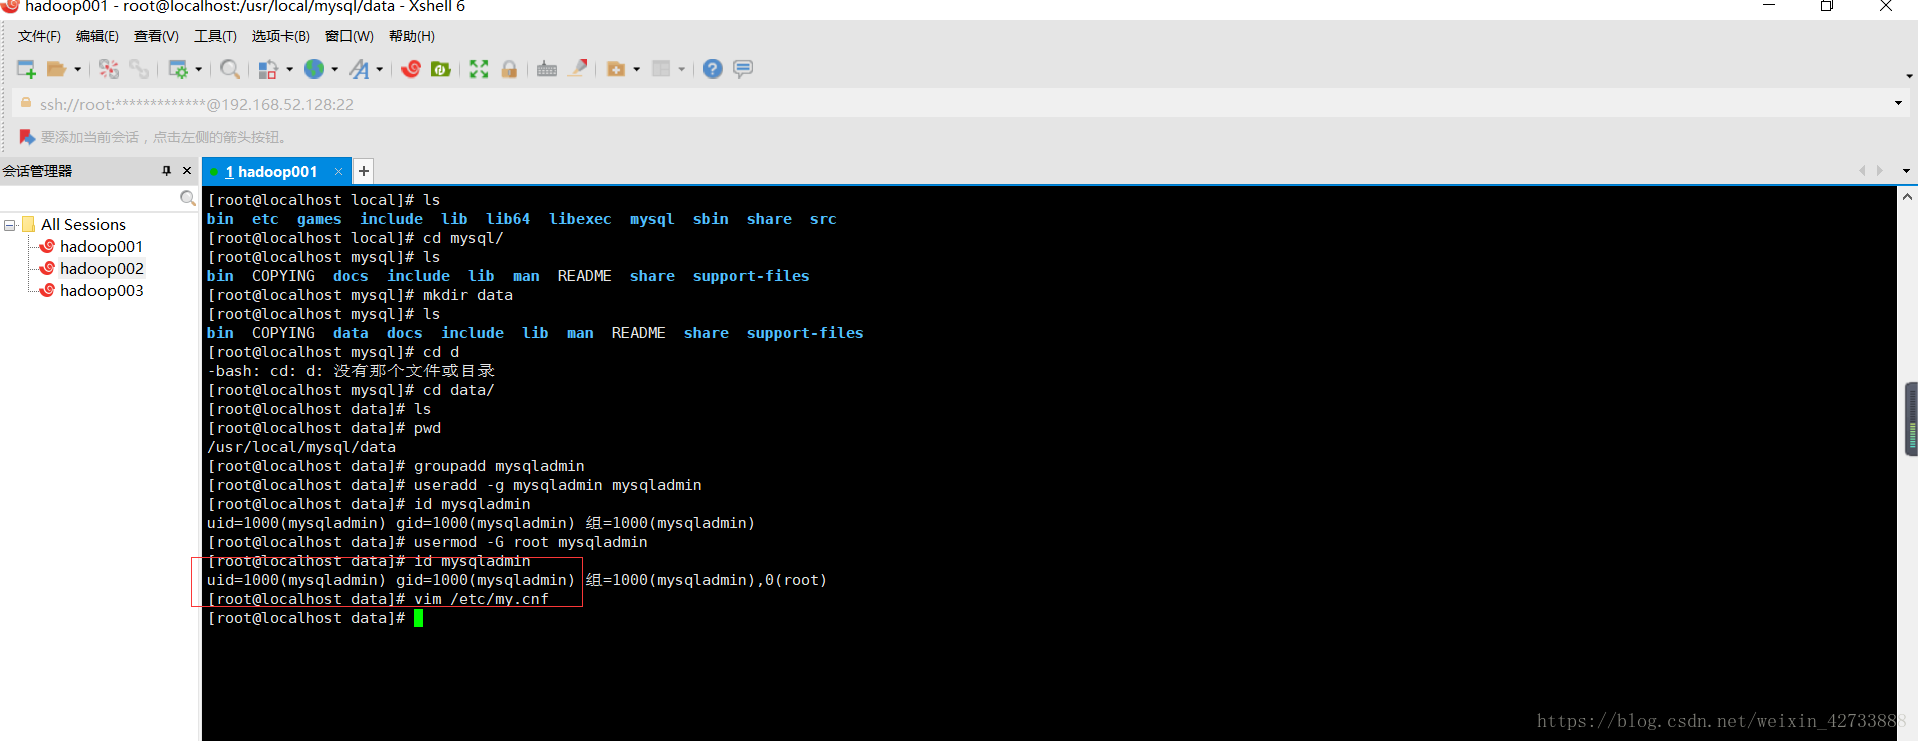Viewport: 1918px width, 741px height.
Task: Open the 帮助(H) menu
Action: click(x=412, y=36)
